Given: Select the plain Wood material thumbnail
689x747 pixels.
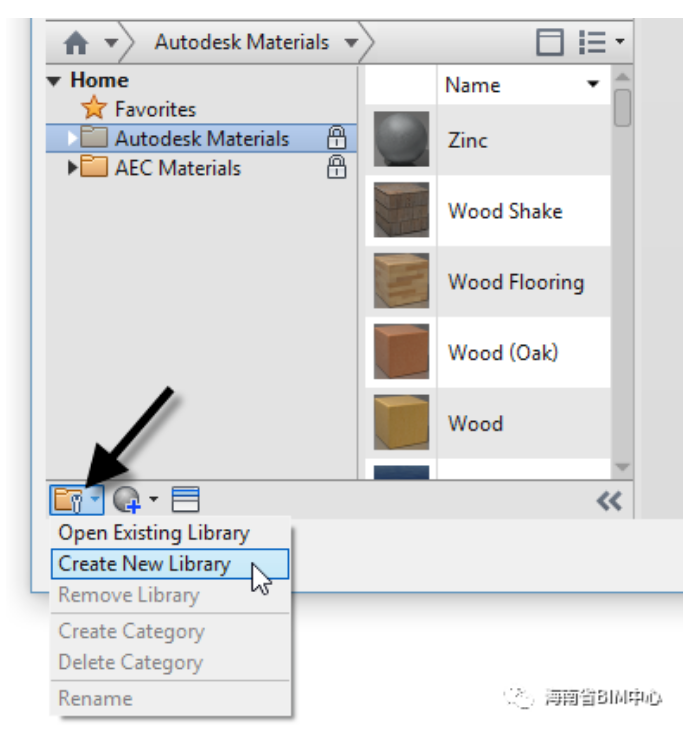Looking at the screenshot, I should (401, 422).
